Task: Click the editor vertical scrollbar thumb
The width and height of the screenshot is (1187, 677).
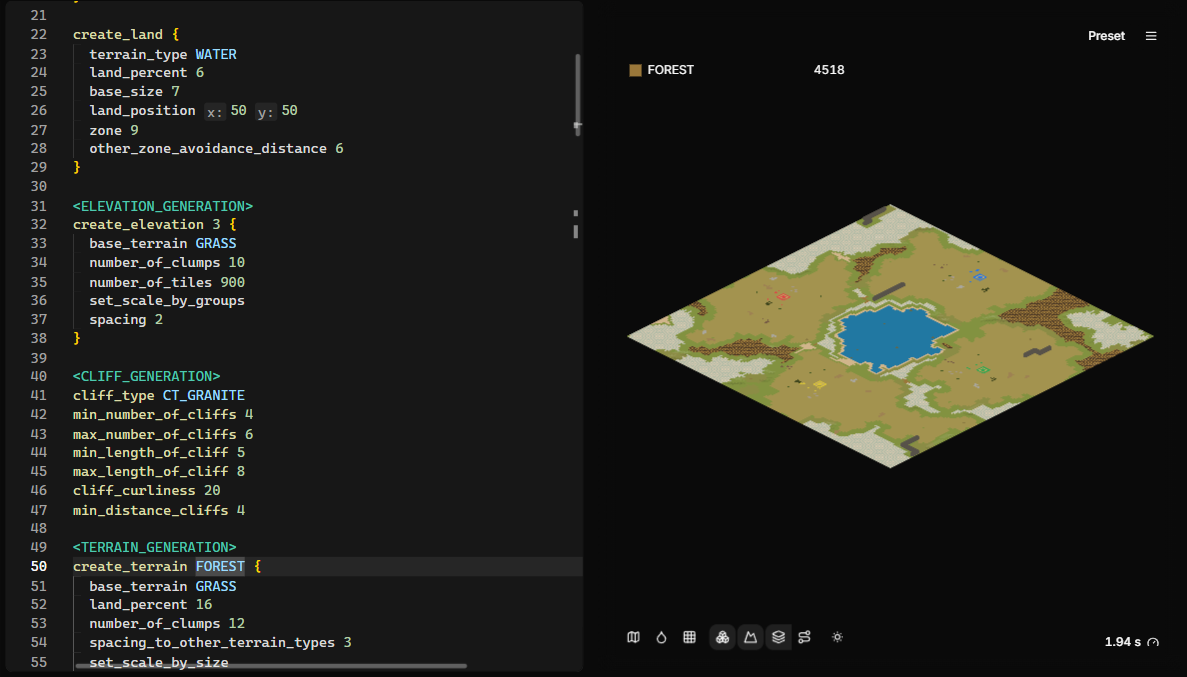Action: (x=578, y=95)
